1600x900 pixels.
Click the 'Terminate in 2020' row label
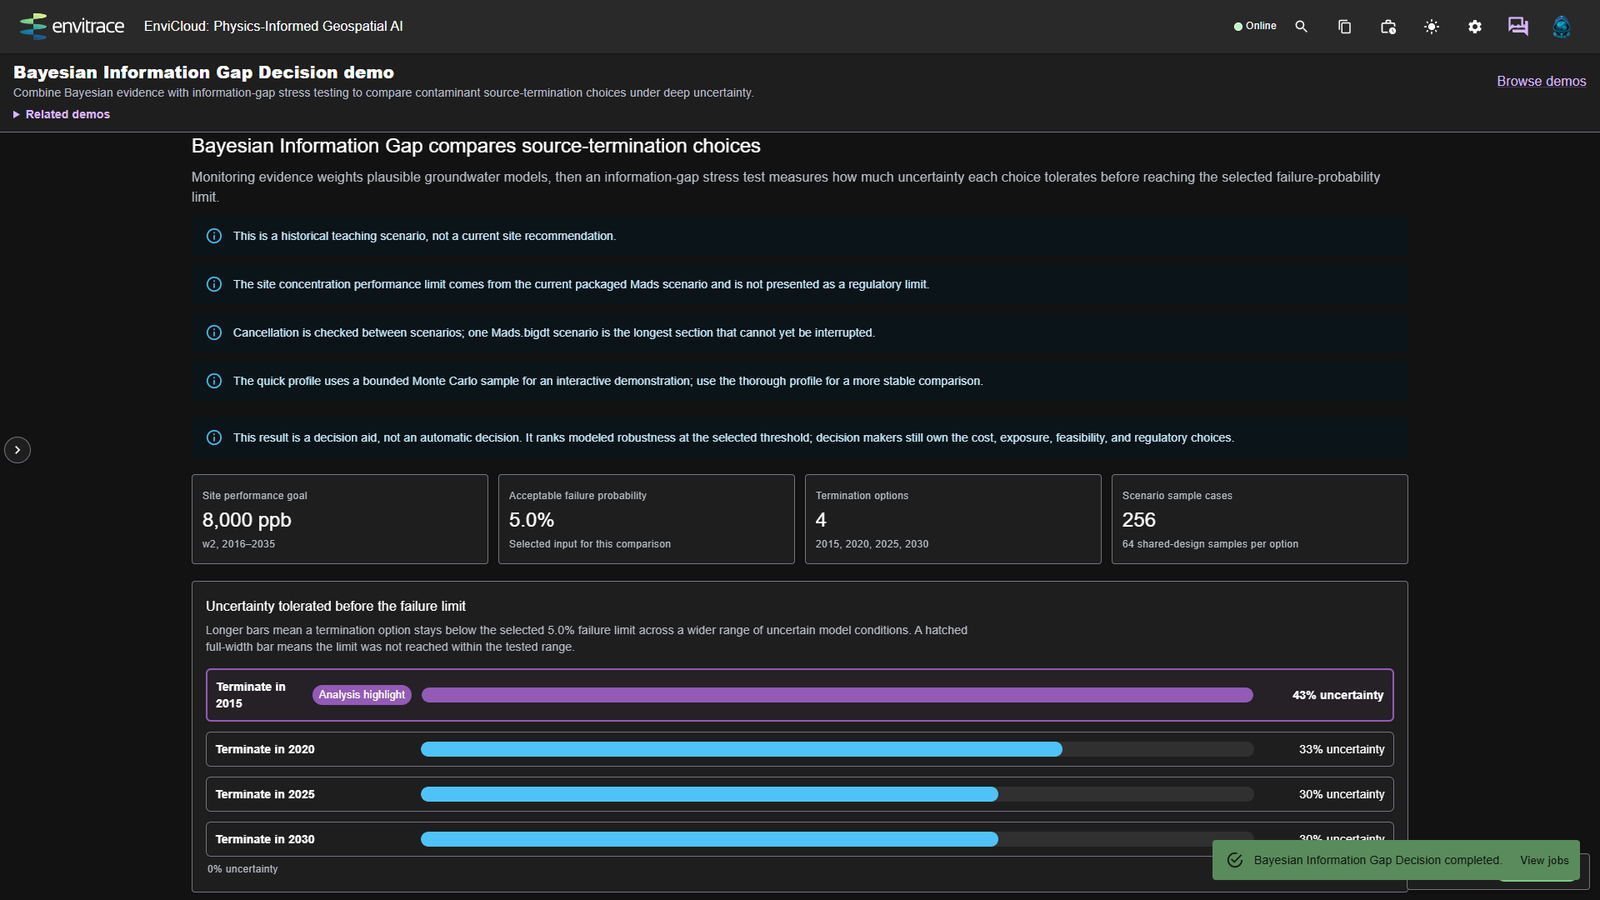pyautogui.click(x=265, y=749)
